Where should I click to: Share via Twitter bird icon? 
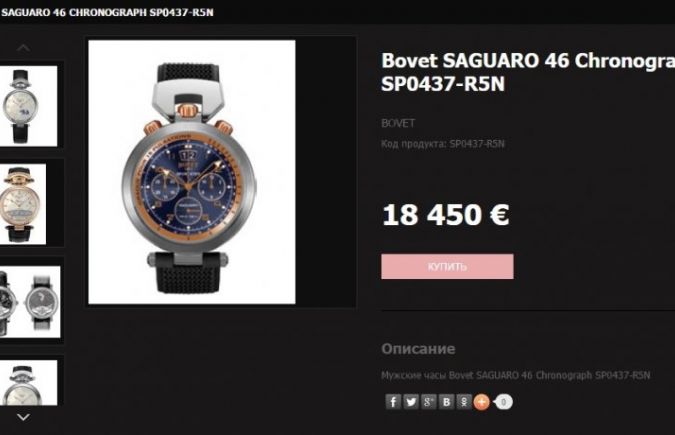click(x=411, y=402)
